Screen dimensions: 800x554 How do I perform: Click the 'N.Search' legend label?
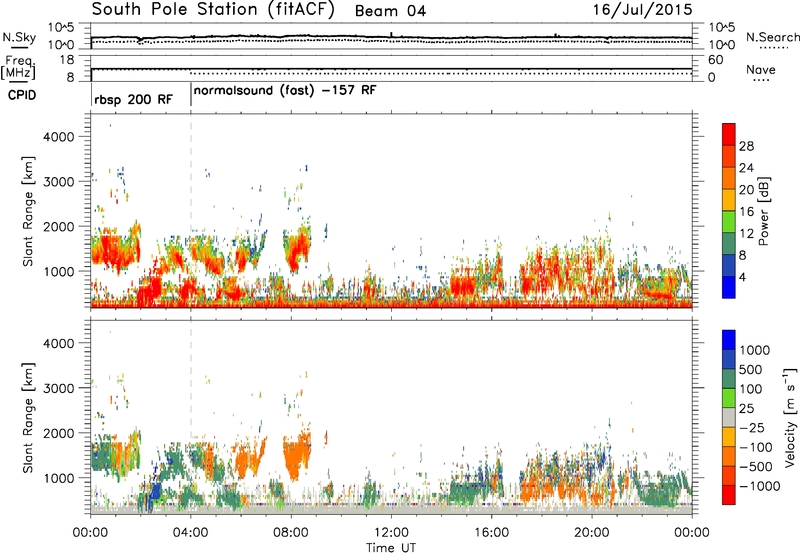(773, 37)
